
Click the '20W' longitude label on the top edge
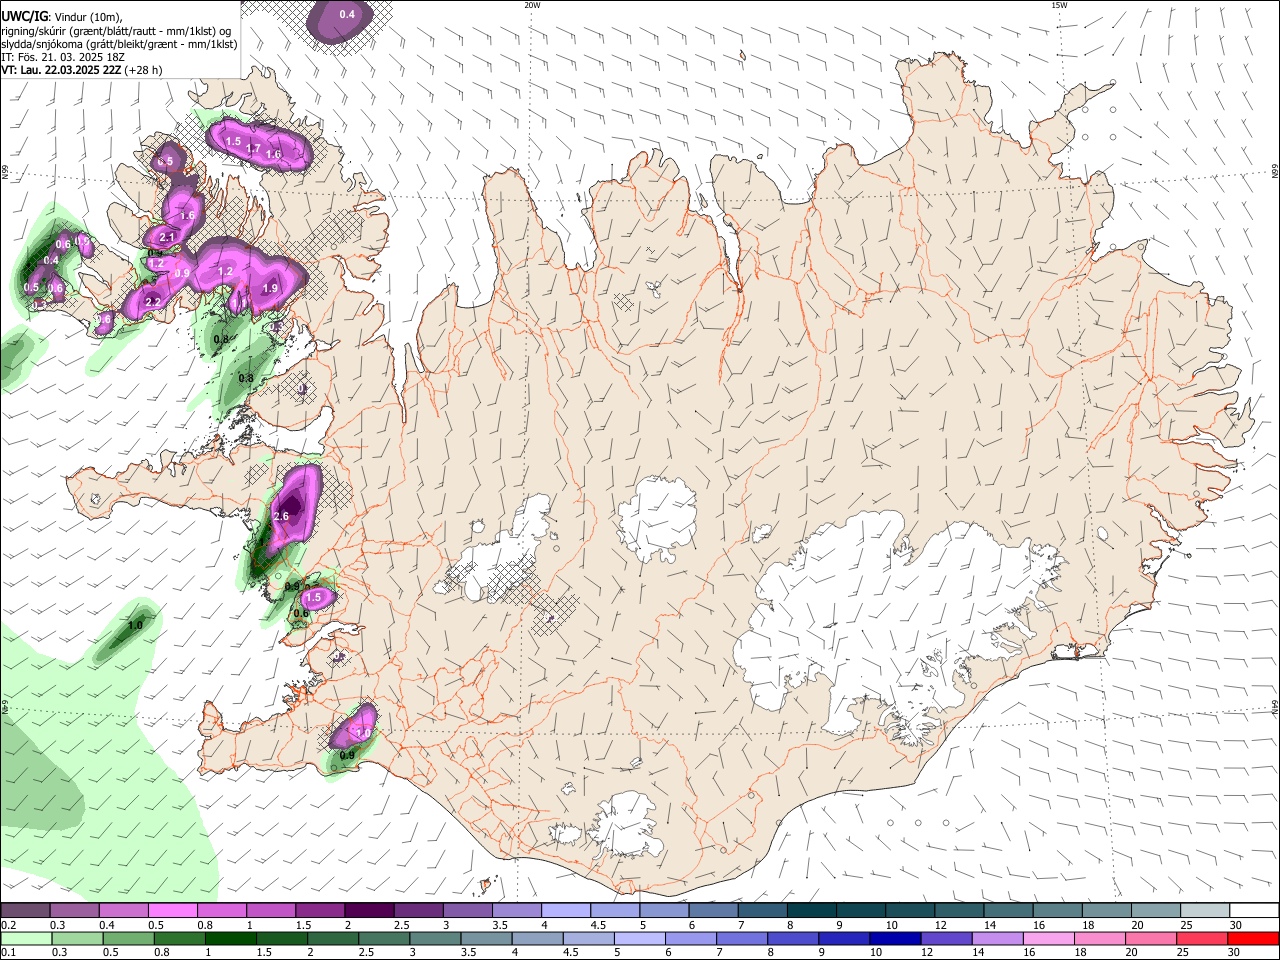click(532, 5)
